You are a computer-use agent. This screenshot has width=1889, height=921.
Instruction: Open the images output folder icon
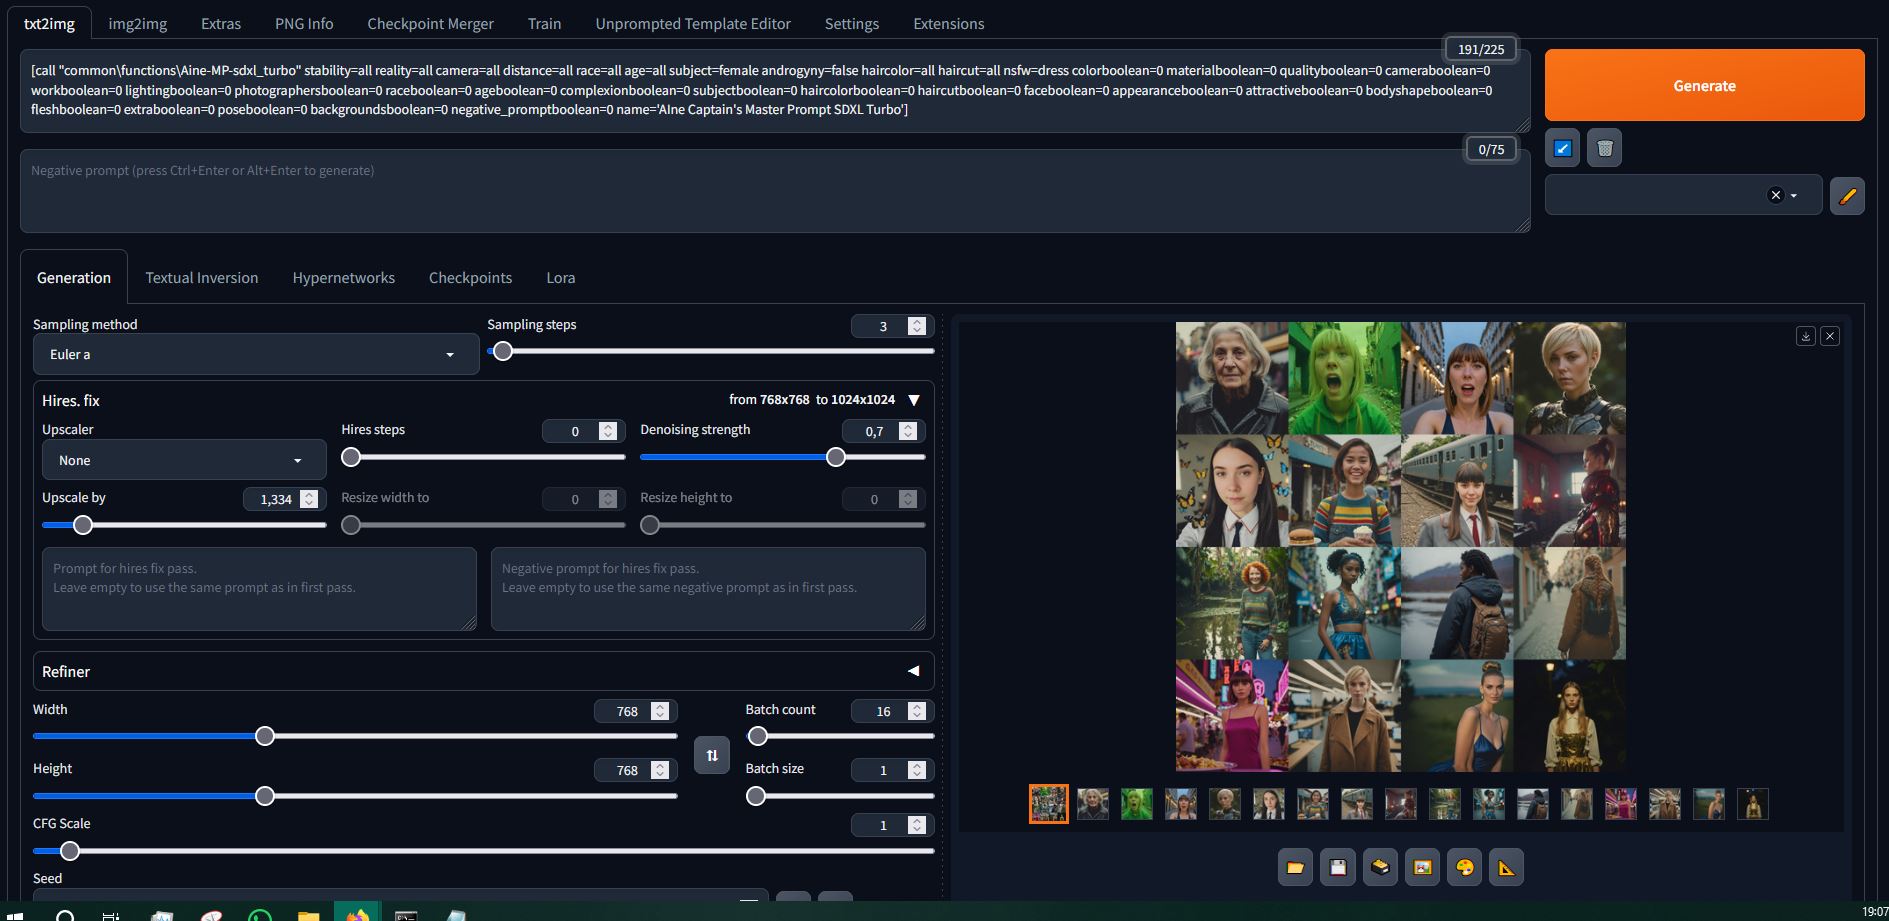coord(1295,868)
